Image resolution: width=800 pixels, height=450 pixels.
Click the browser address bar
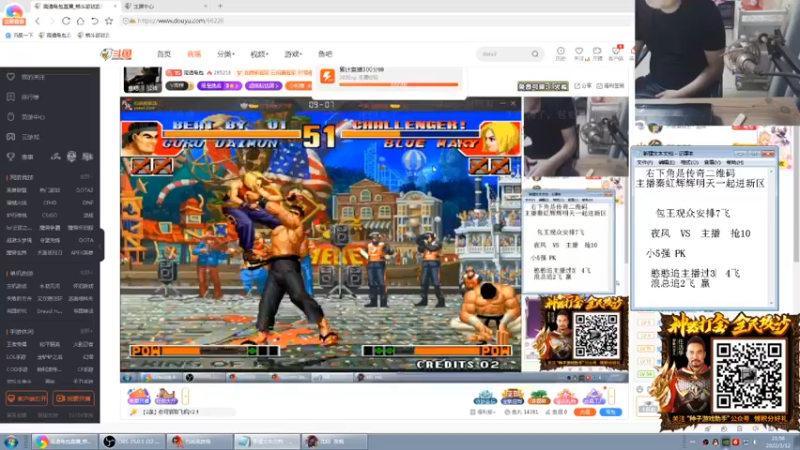pos(375,21)
